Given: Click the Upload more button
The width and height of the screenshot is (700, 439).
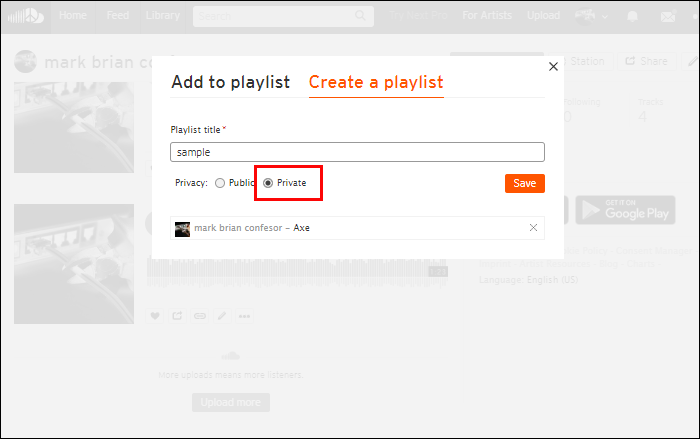Looking at the screenshot, I should (x=230, y=402).
